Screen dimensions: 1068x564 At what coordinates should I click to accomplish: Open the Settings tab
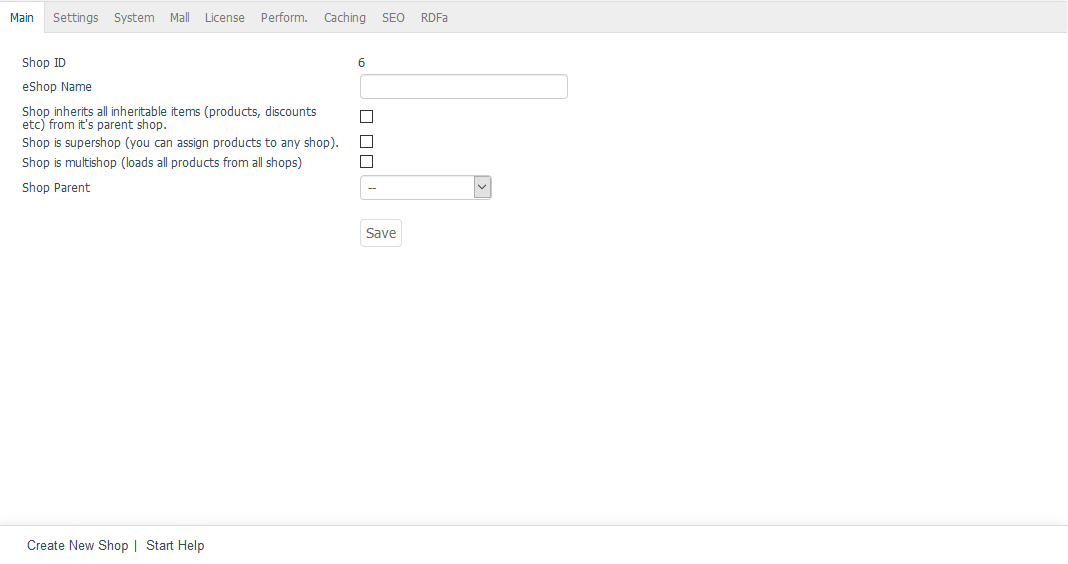coord(76,18)
